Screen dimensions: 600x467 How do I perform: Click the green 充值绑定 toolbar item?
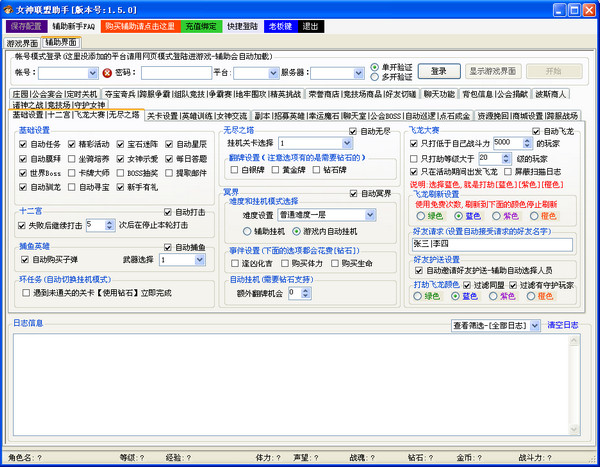(x=202, y=26)
